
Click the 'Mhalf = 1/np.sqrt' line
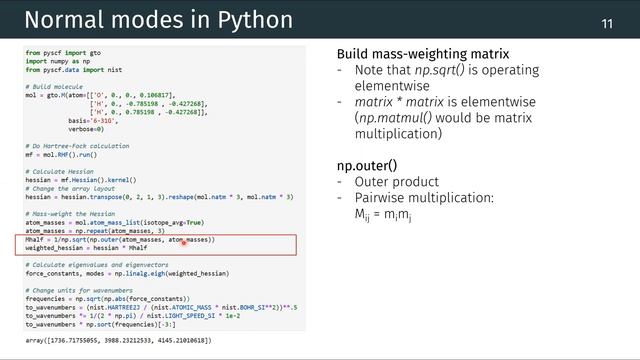click(x=120, y=240)
